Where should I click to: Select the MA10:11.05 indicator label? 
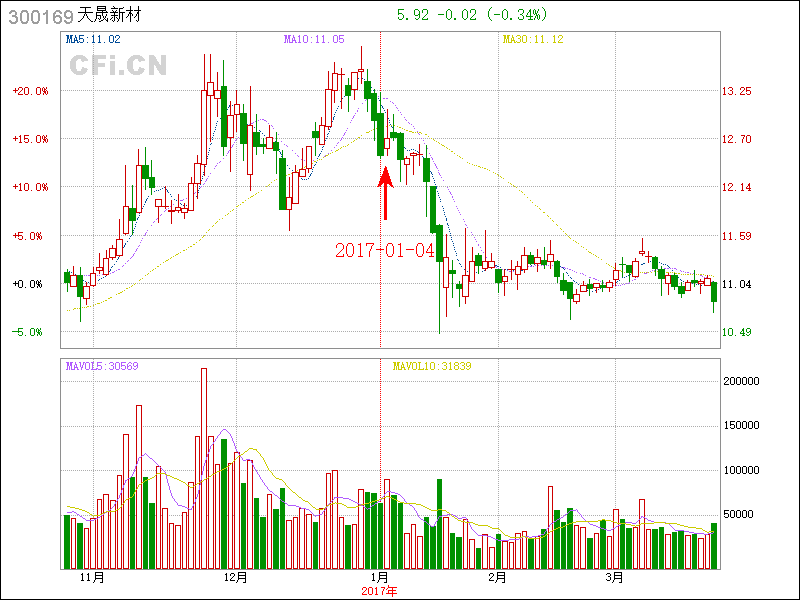314,40
